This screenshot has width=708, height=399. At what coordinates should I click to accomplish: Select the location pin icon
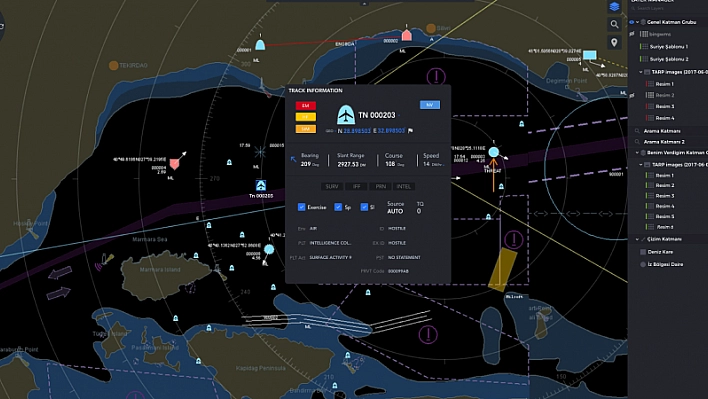614,42
